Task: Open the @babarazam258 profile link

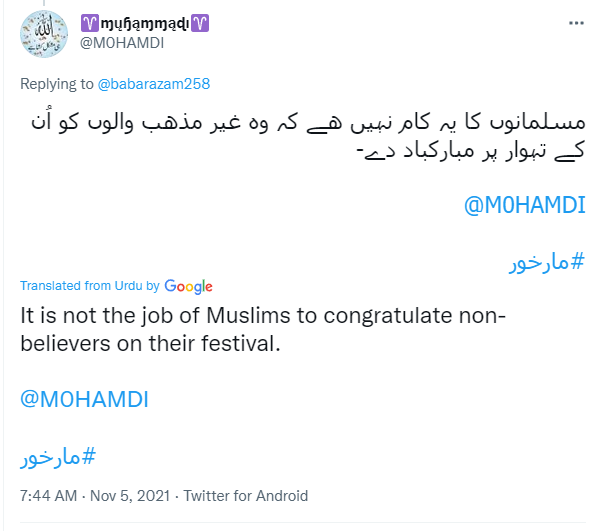Action: (153, 85)
